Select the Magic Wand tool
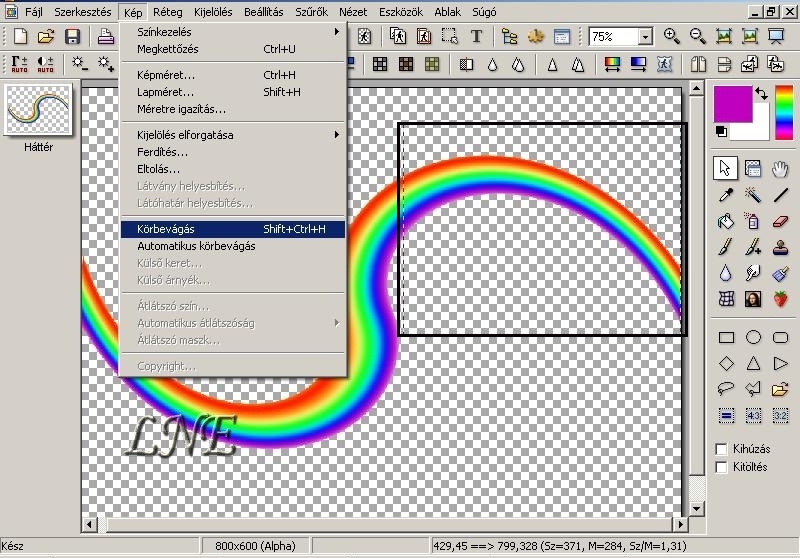This screenshot has height=558, width=800. click(x=753, y=196)
